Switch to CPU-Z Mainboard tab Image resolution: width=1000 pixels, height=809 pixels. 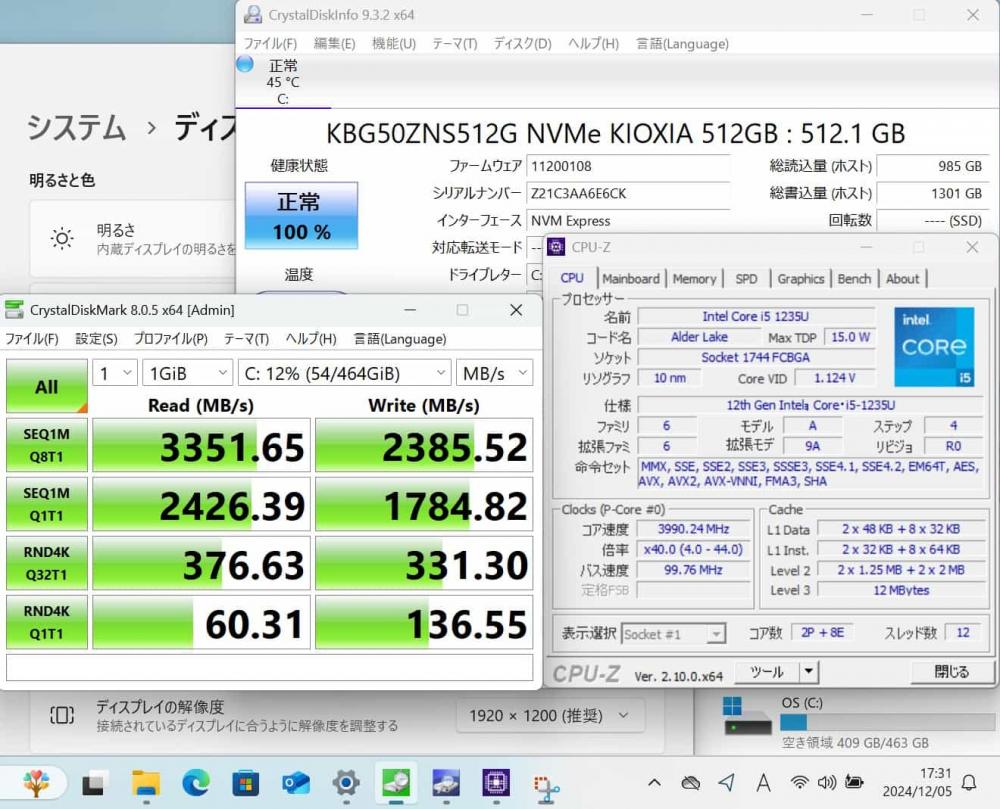click(631, 279)
